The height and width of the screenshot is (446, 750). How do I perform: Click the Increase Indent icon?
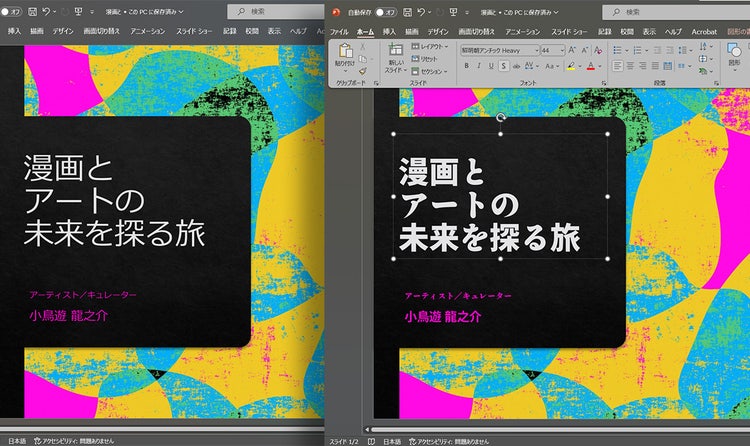pos(670,50)
